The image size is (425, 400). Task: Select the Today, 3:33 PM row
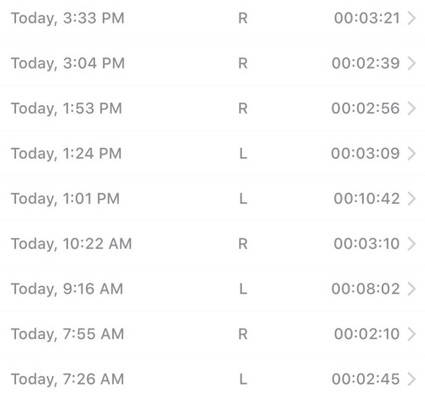click(x=212, y=18)
